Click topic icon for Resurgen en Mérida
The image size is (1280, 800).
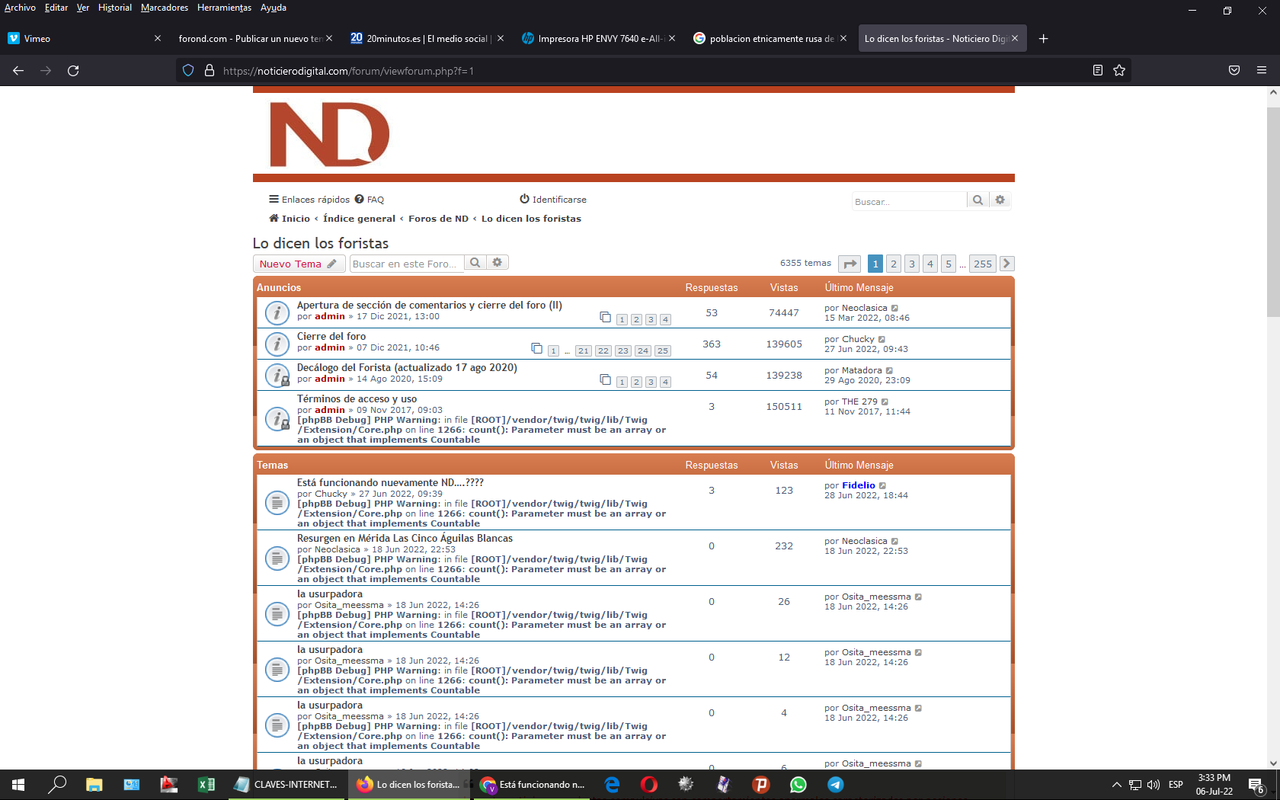click(x=277, y=558)
